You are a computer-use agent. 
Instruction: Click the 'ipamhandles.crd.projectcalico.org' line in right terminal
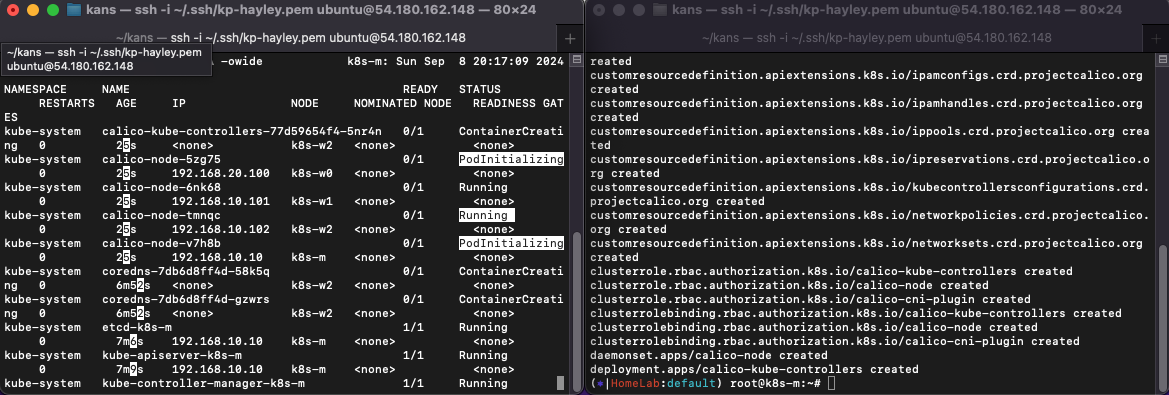pos(866,103)
